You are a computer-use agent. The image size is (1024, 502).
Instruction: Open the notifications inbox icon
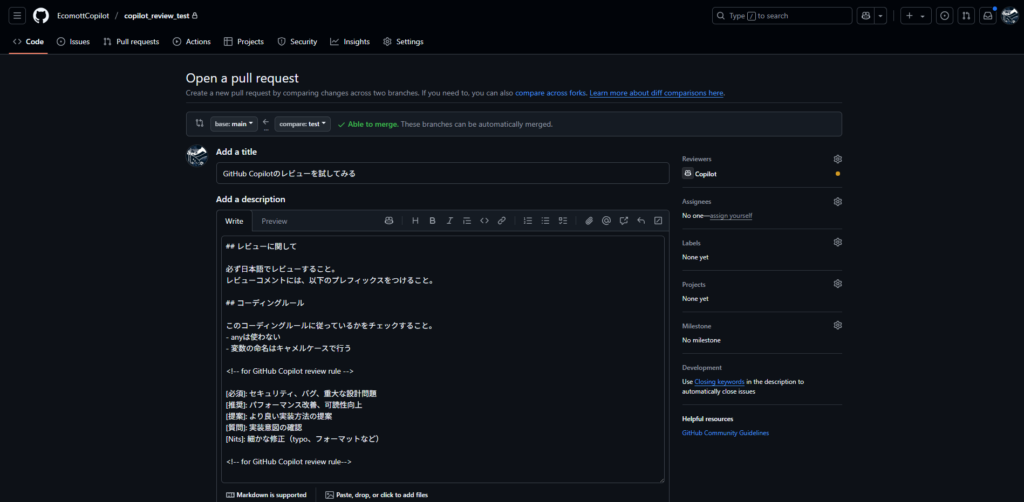click(x=988, y=16)
